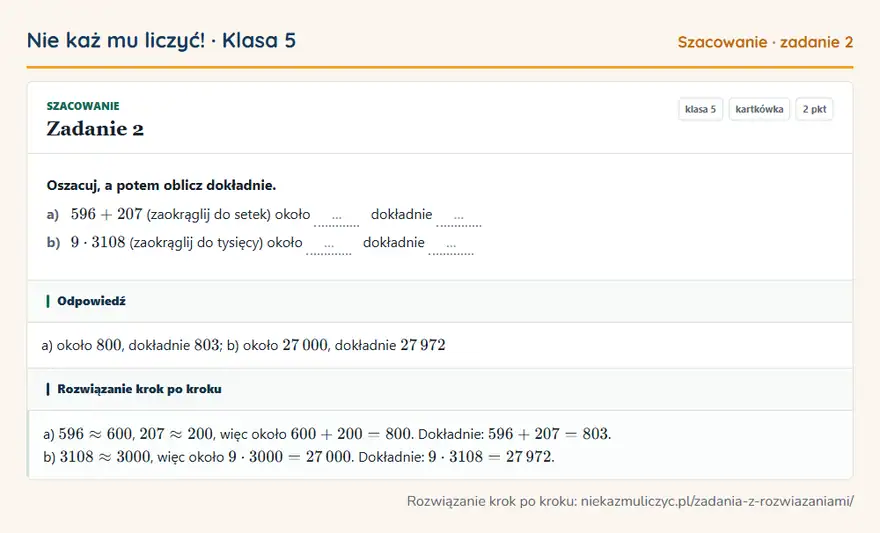Click the 'Szacowanie · zadanie 2' header label
This screenshot has width=880, height=533.
point(765,42)
